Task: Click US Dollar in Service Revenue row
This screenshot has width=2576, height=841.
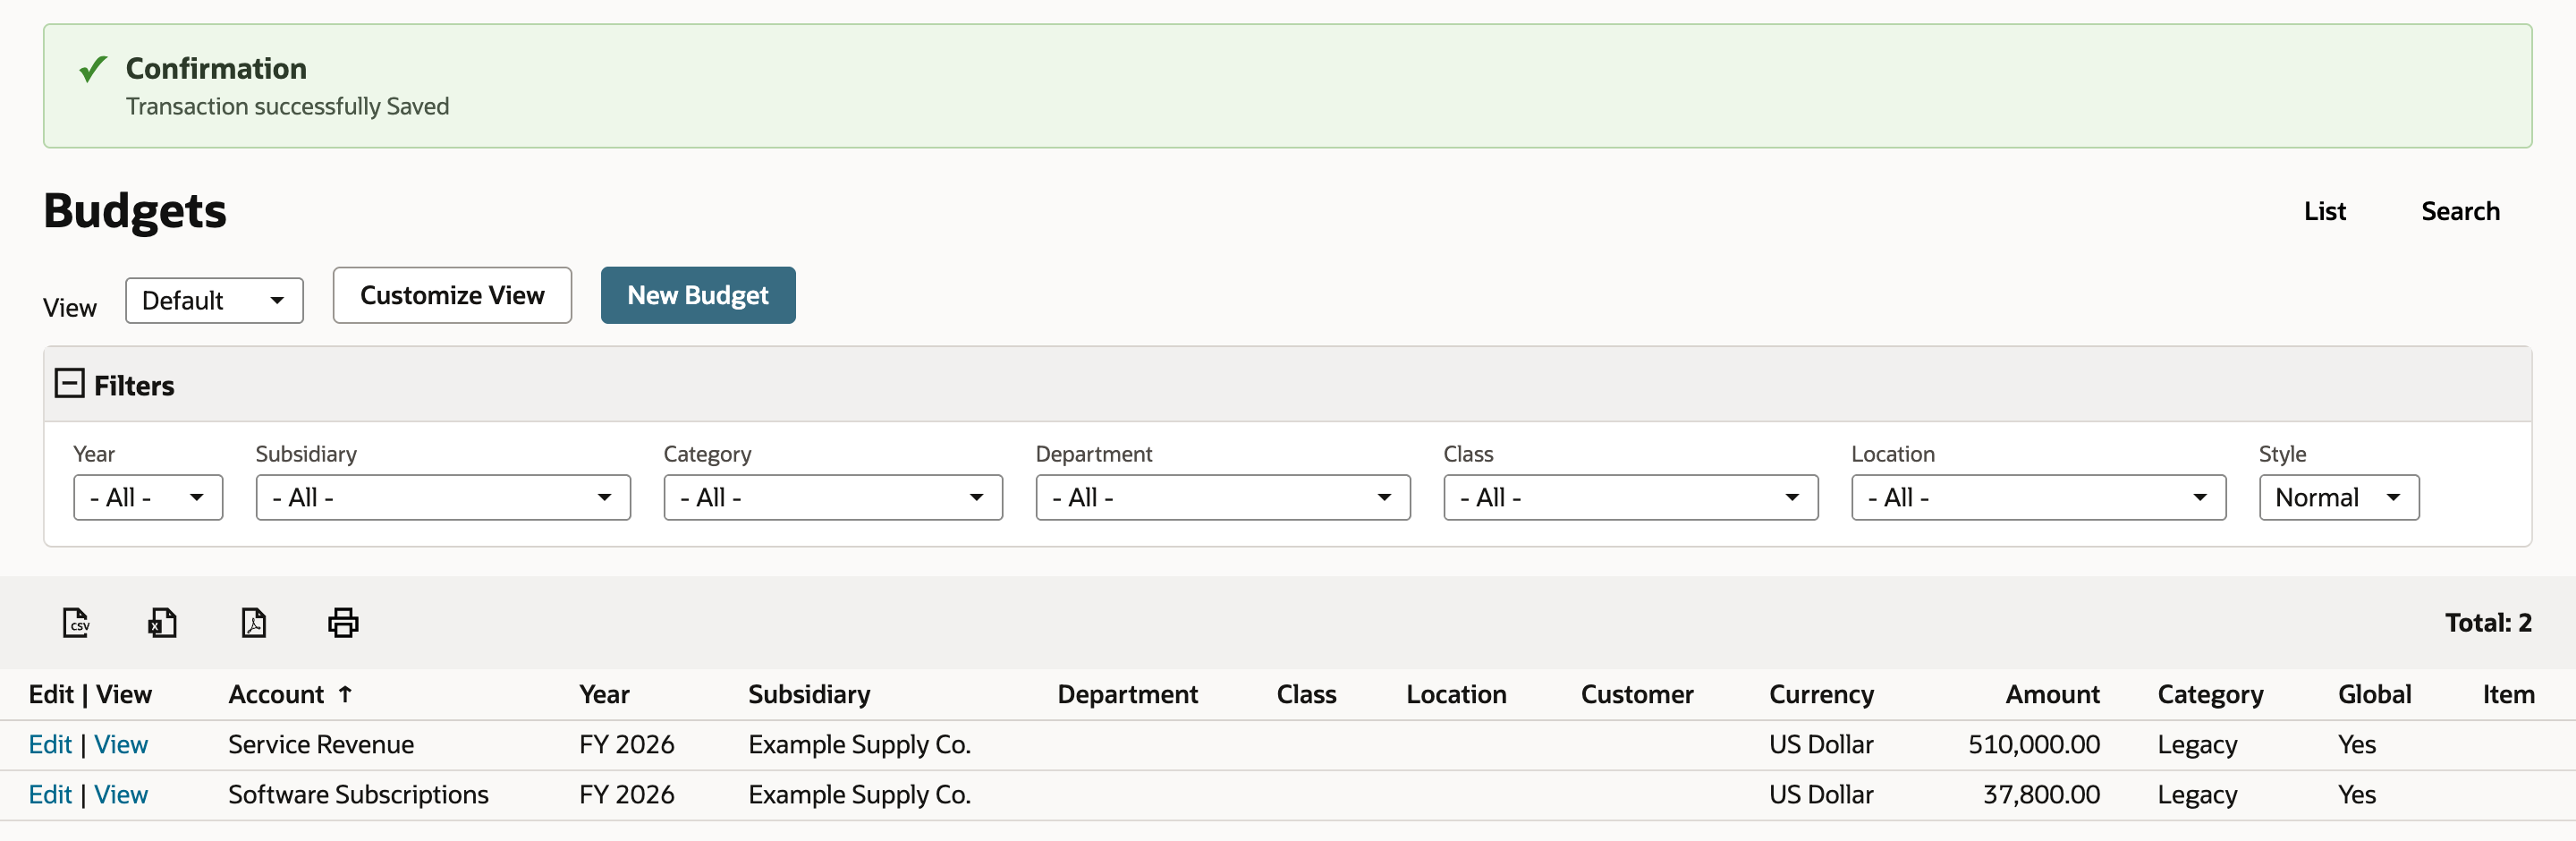Action: click(1821, 744)
